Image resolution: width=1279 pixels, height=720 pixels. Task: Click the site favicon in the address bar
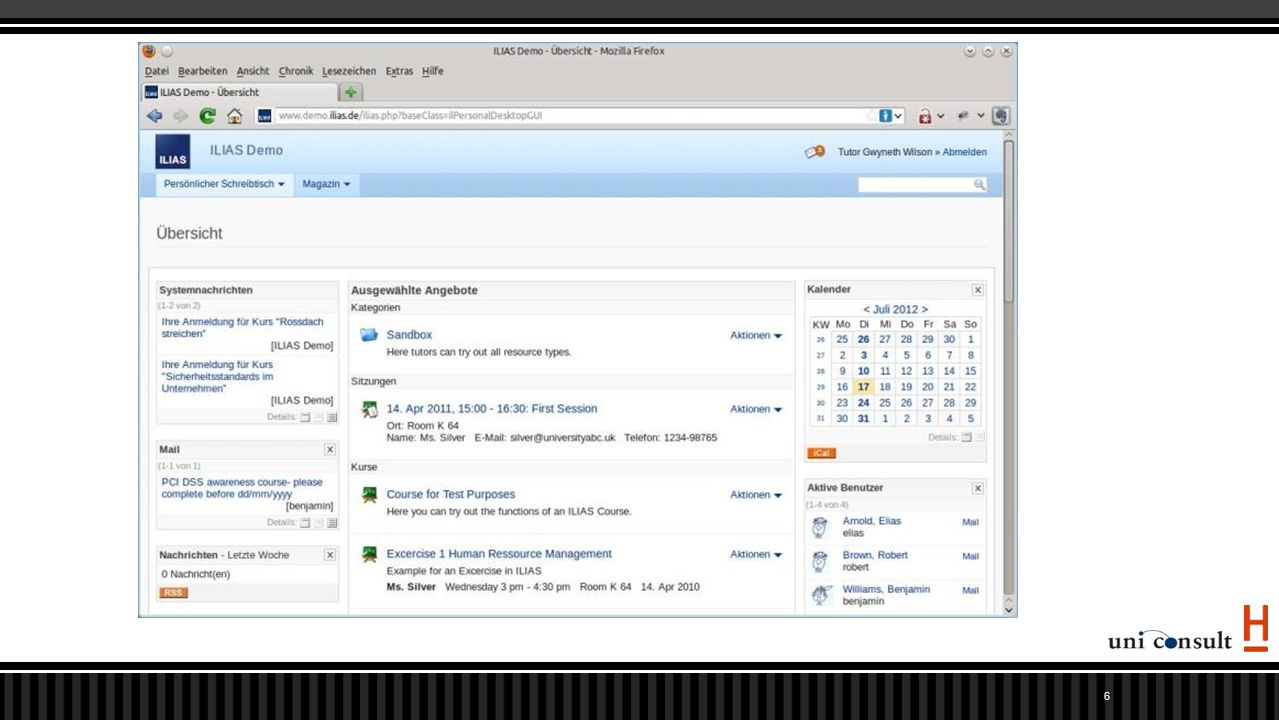(265, 116)
